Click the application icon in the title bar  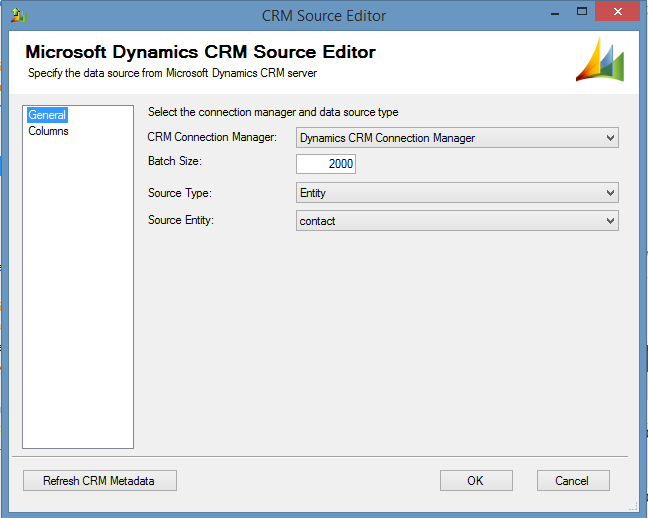coord(19,16)
